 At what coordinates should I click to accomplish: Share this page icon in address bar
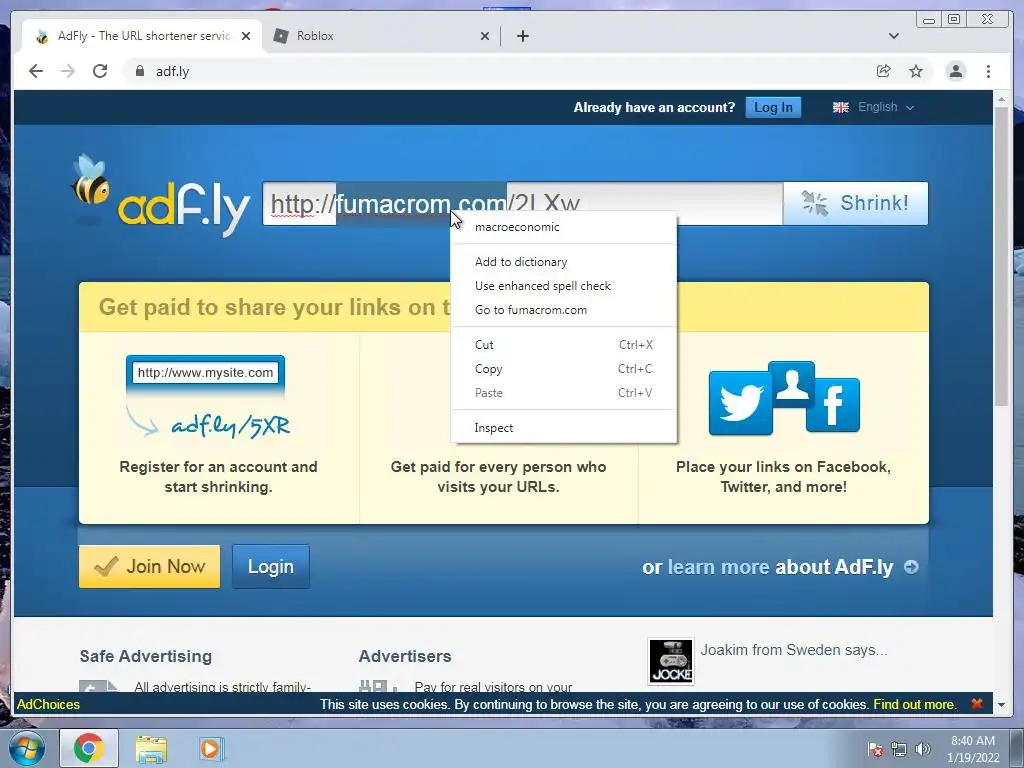click(x=884, y=71)
